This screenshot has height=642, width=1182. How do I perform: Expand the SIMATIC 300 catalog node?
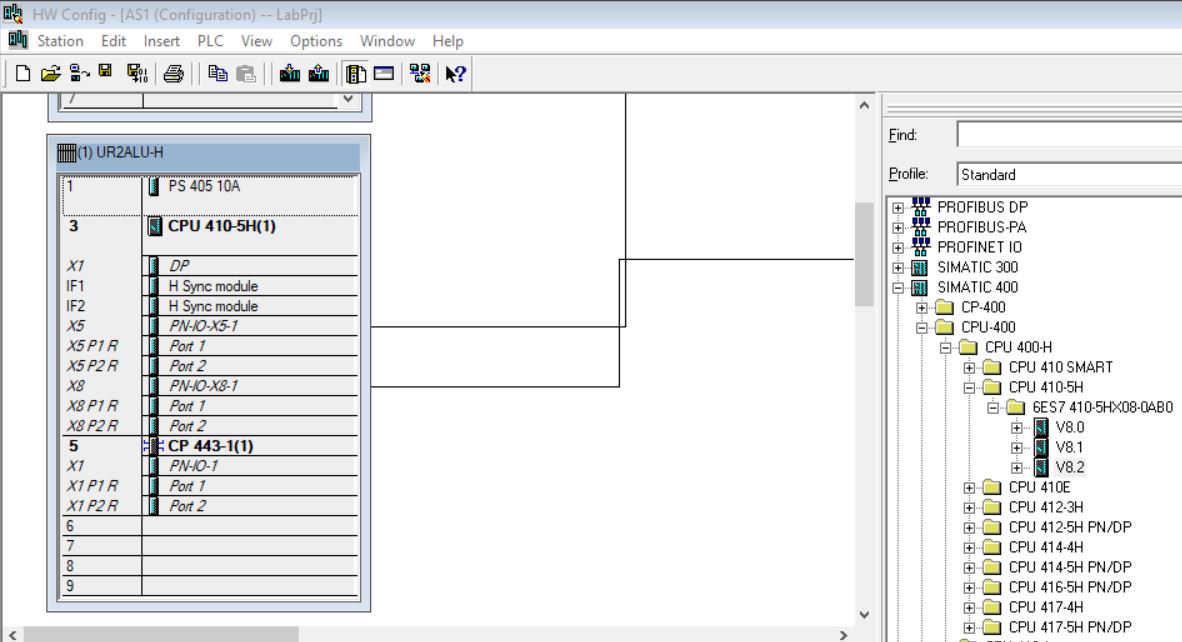tap(898, 268)
